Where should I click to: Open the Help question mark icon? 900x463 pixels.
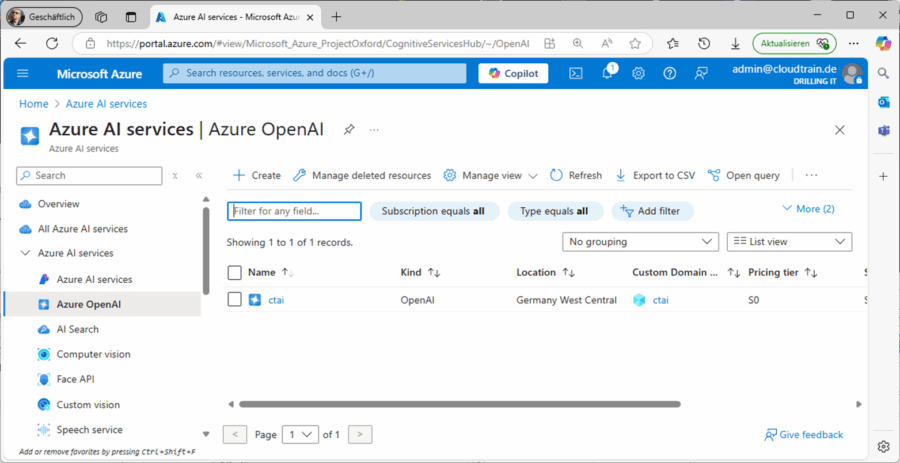coord(669,73)
